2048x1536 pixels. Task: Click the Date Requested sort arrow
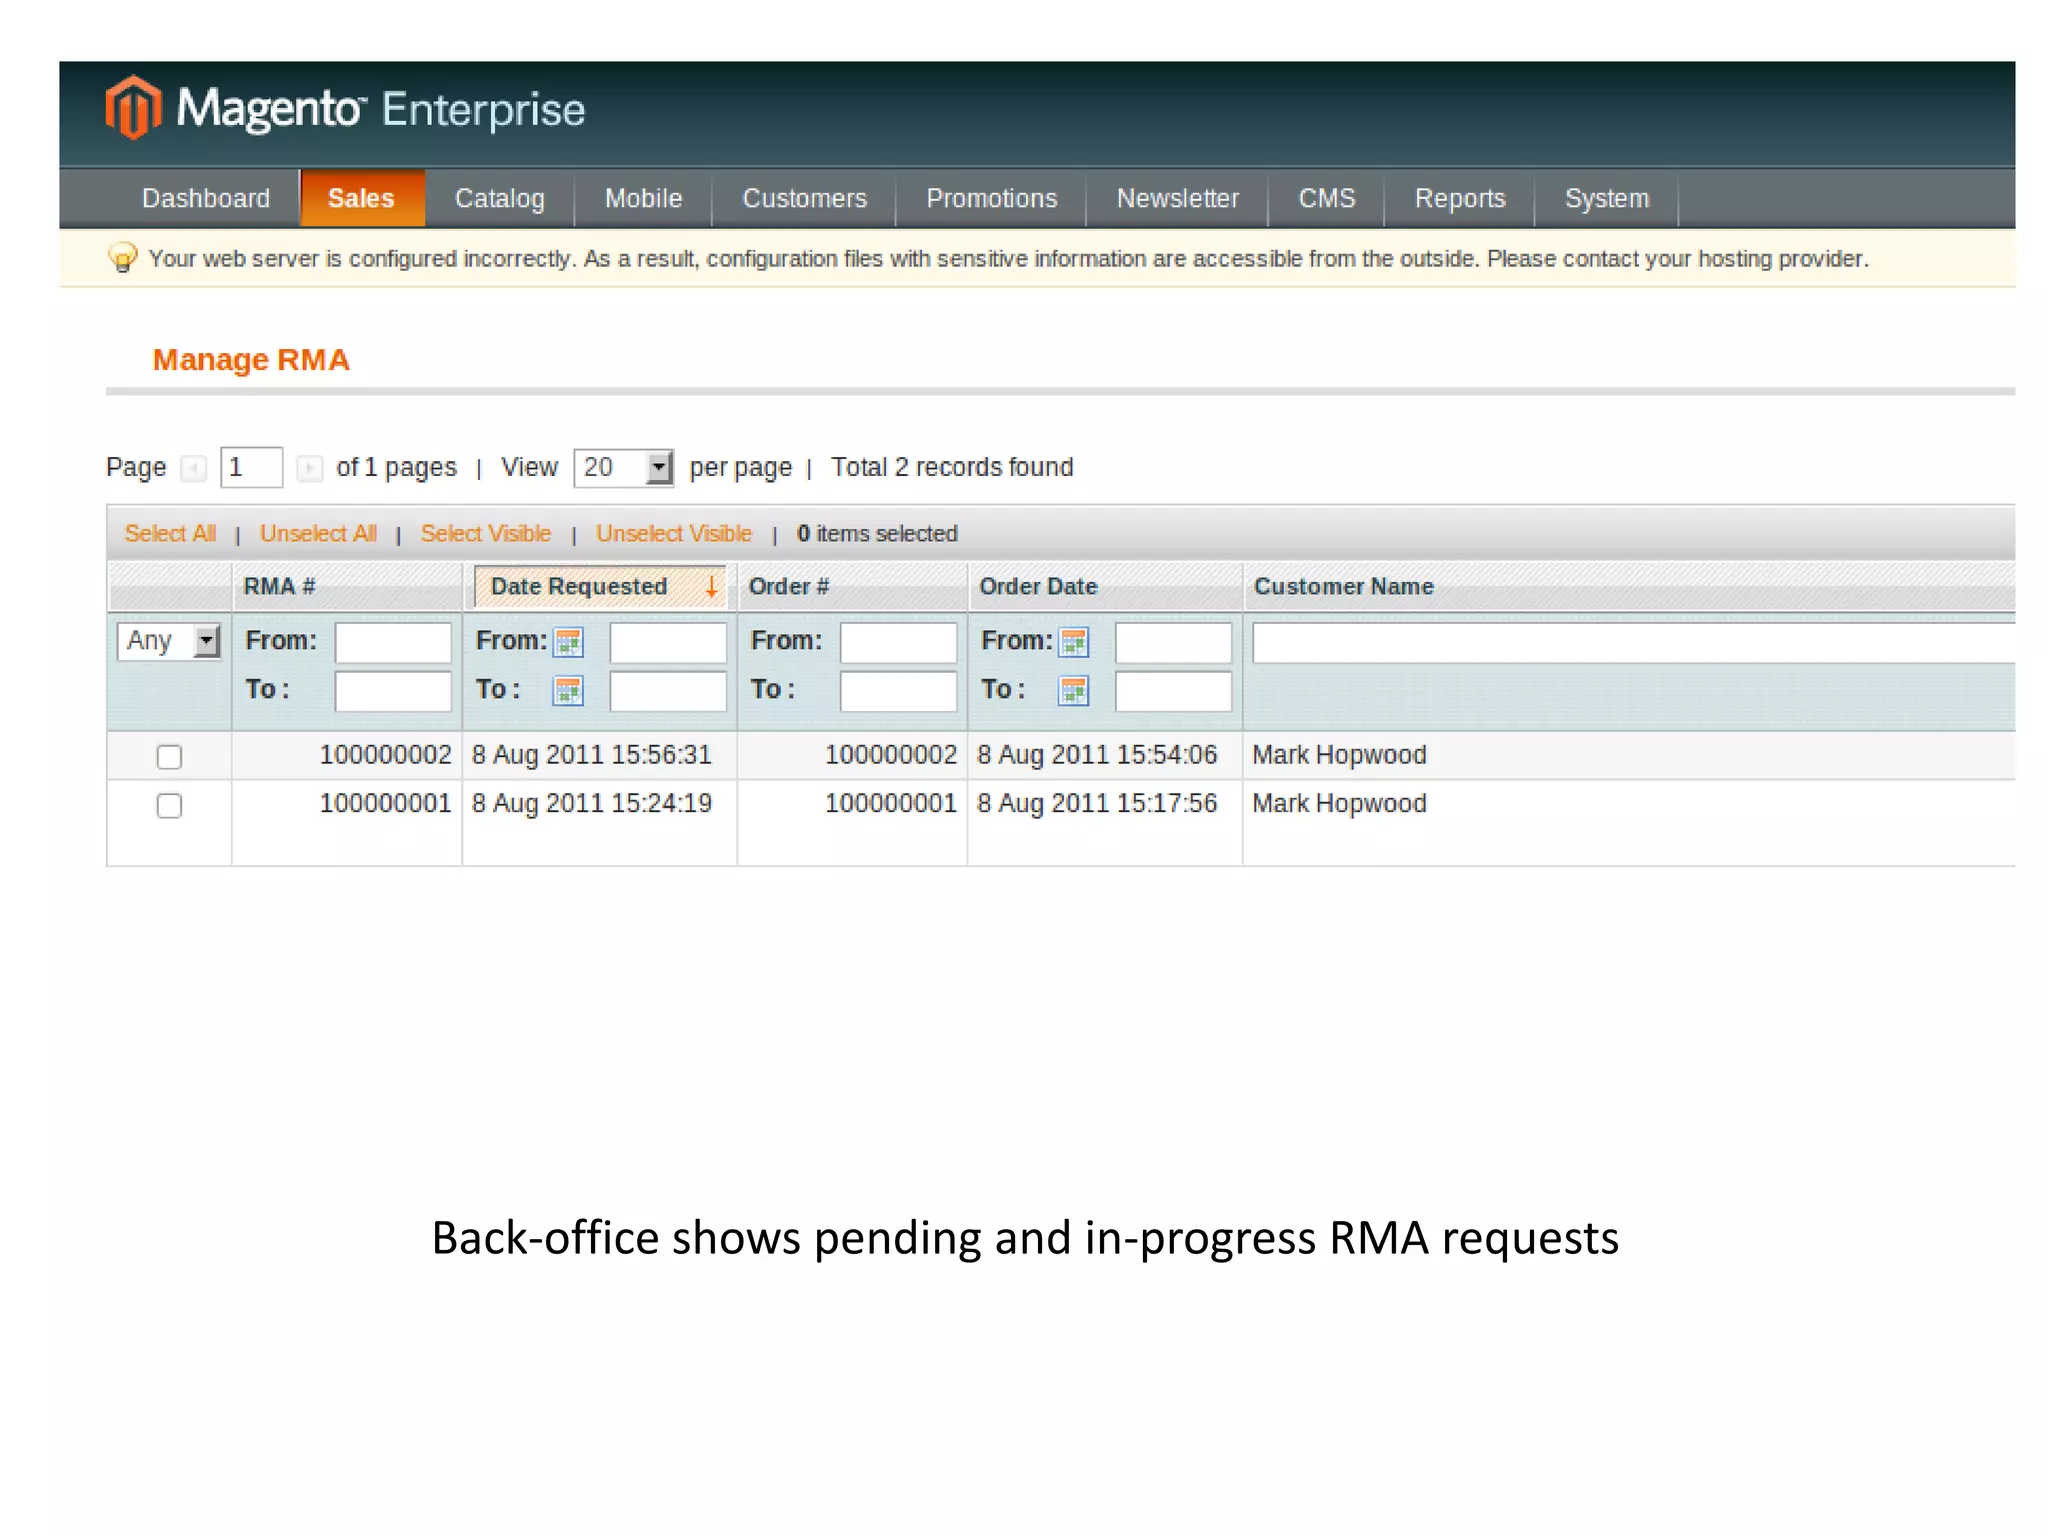711,587
